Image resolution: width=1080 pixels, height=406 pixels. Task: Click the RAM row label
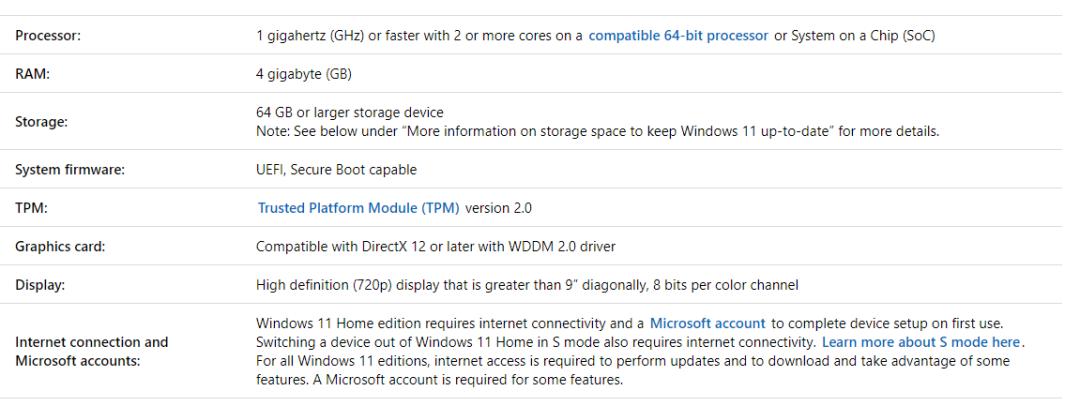[26, 73]
